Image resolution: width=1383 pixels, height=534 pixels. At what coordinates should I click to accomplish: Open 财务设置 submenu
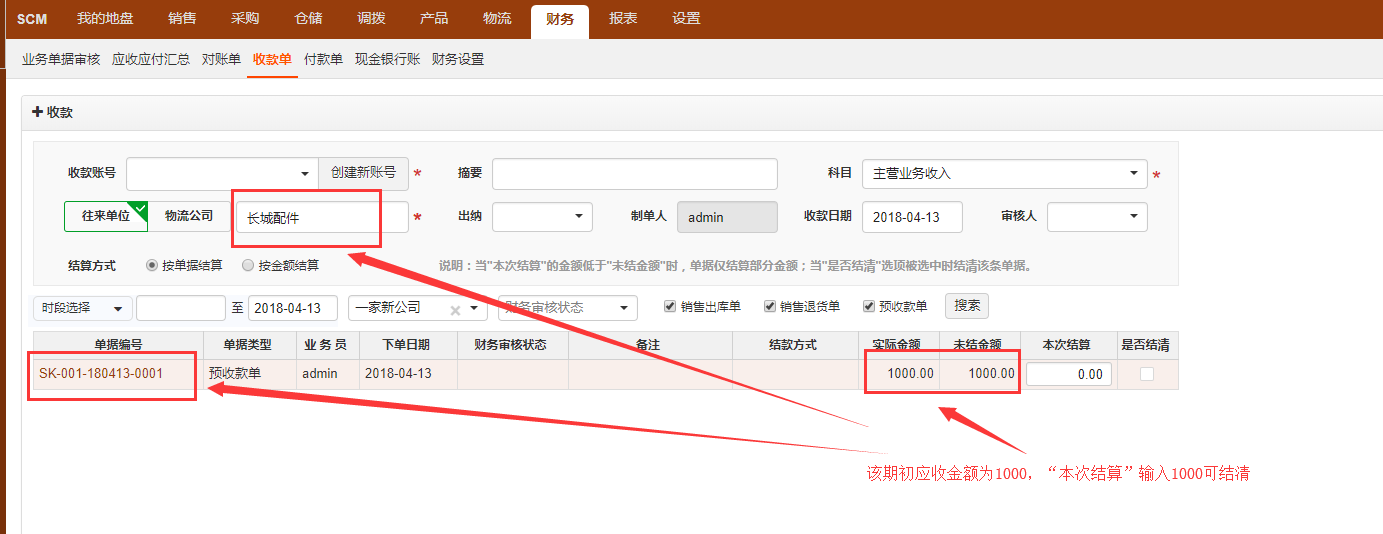point(458,59)
